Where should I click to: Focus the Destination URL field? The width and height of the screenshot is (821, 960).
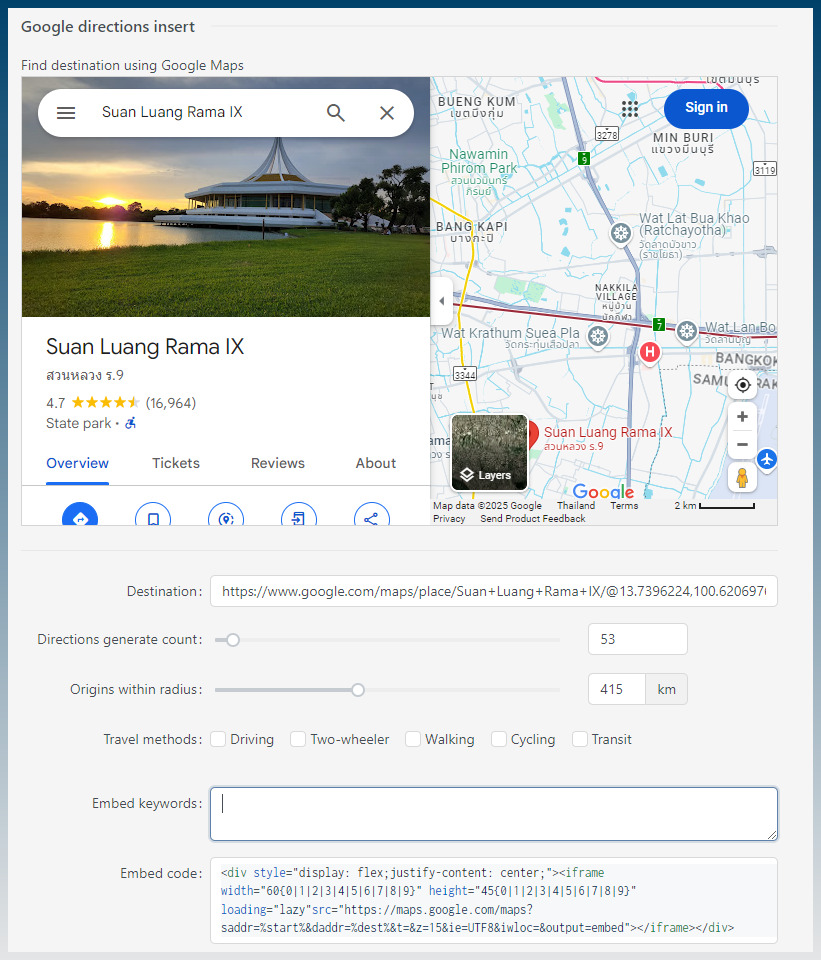point(493,591)
